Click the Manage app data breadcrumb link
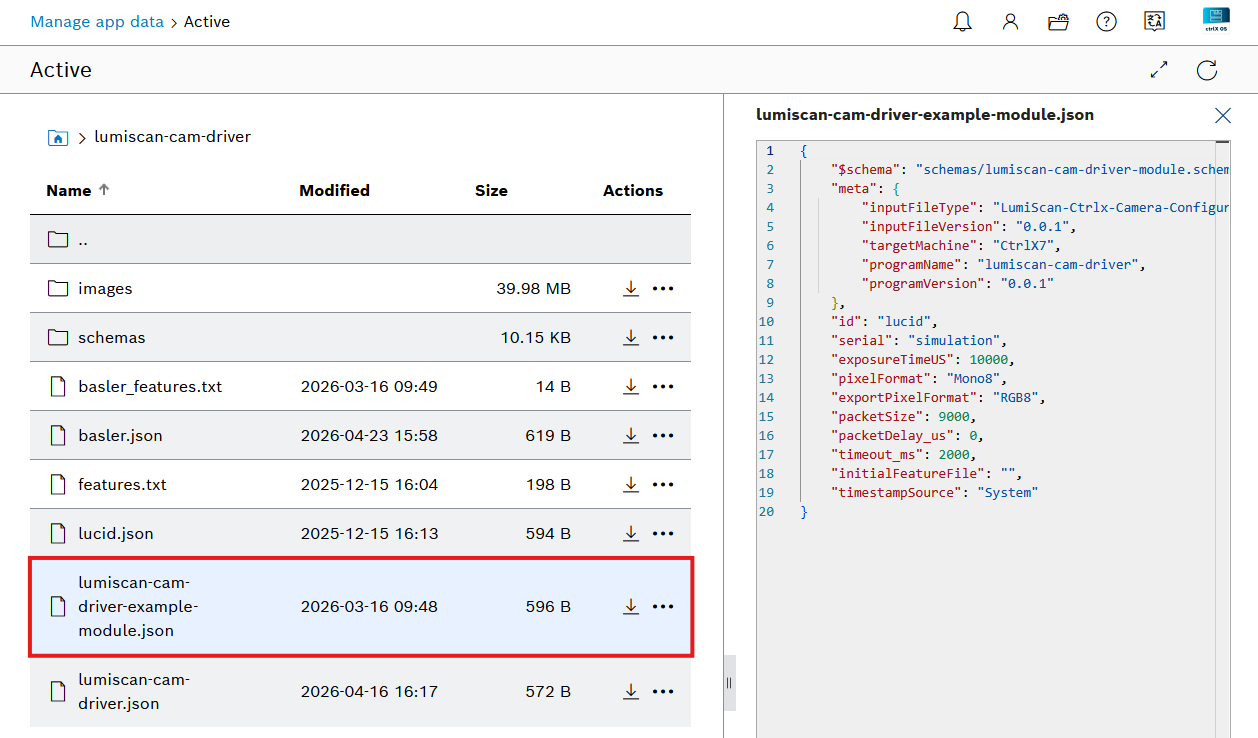This screenshot has width=1258, height=738. click(97, 22)
